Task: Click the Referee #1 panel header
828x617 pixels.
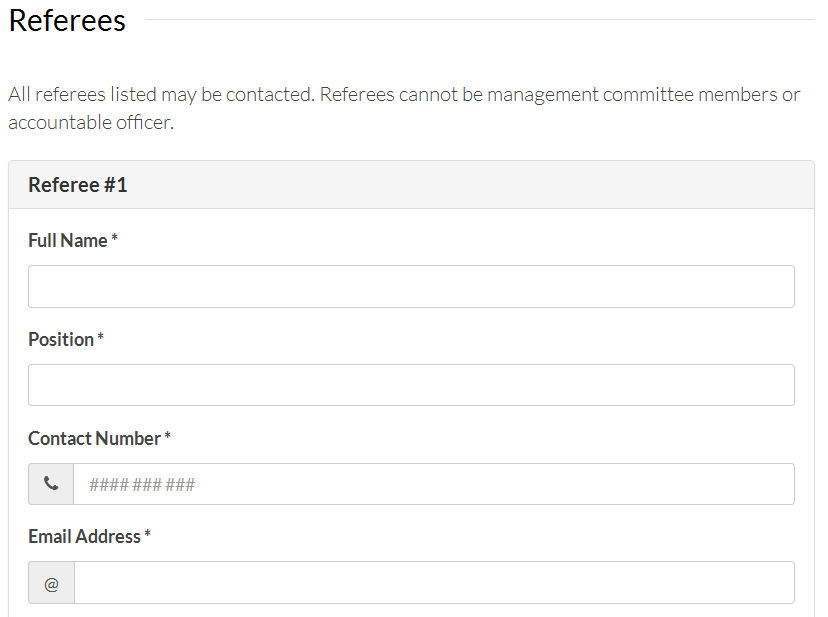Action: [x=411, y=185]
